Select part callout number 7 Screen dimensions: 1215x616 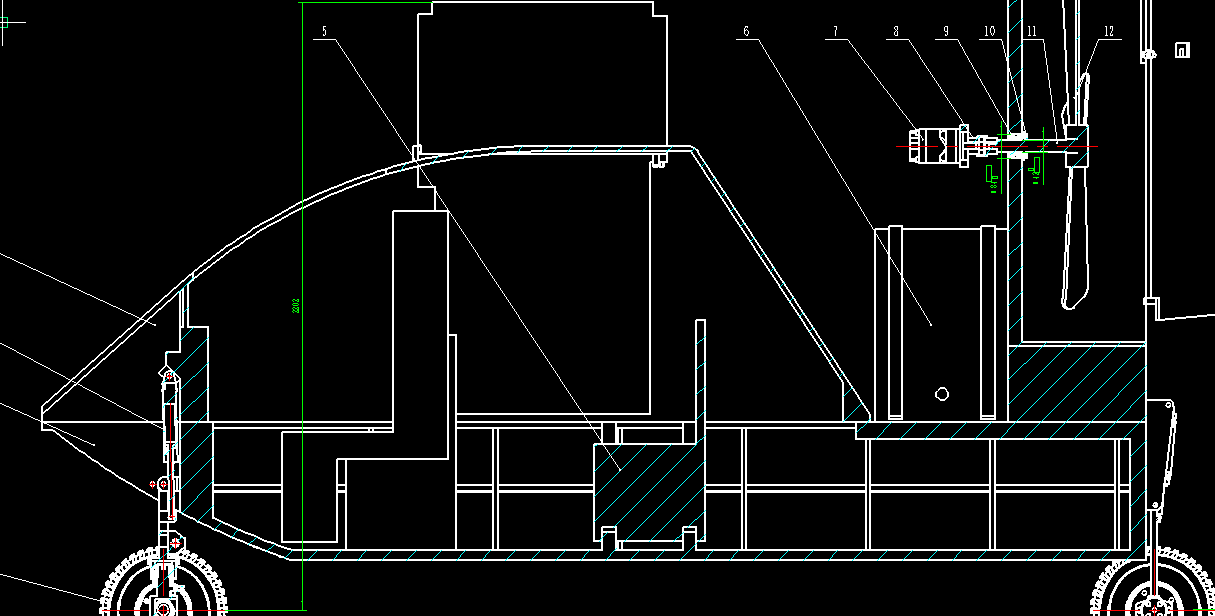[837, 31]
